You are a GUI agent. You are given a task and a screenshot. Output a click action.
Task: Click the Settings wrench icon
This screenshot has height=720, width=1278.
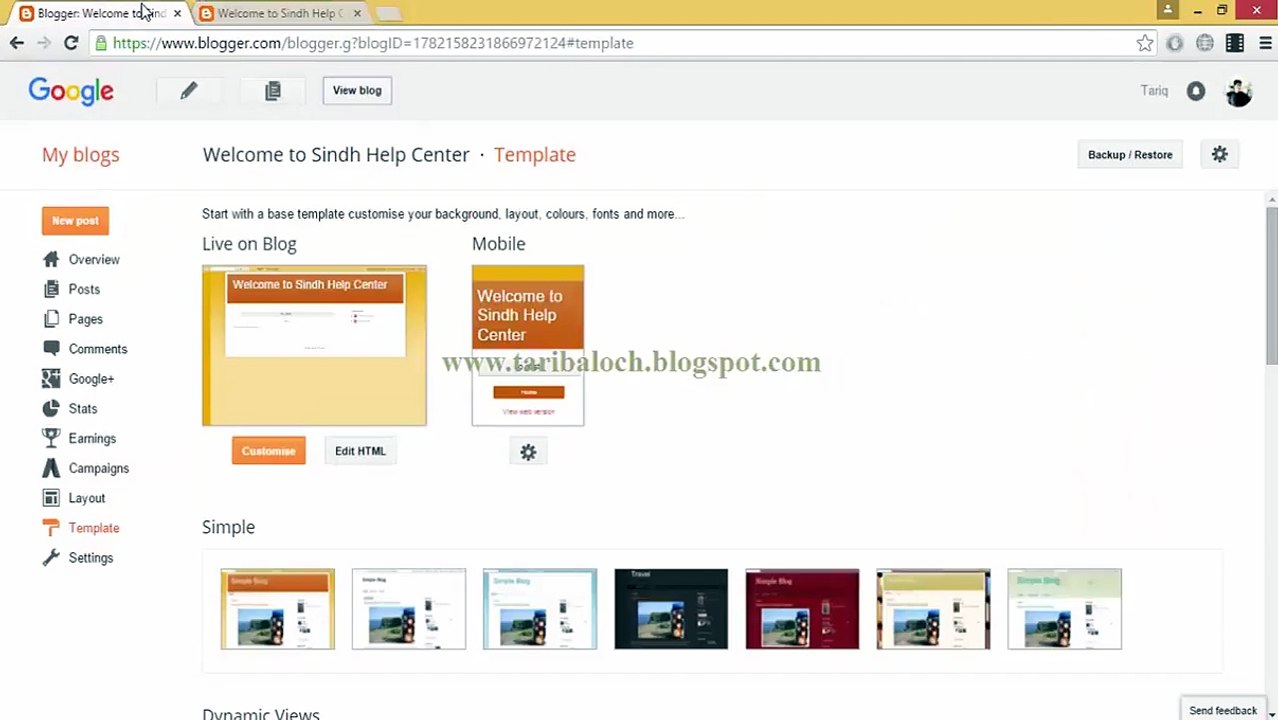tap(51, 558)
